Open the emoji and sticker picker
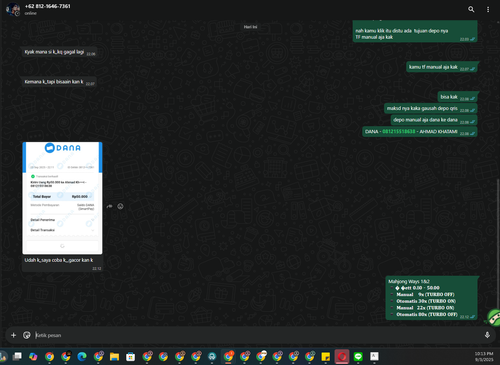The image size is (500, 365). [27, 335]
